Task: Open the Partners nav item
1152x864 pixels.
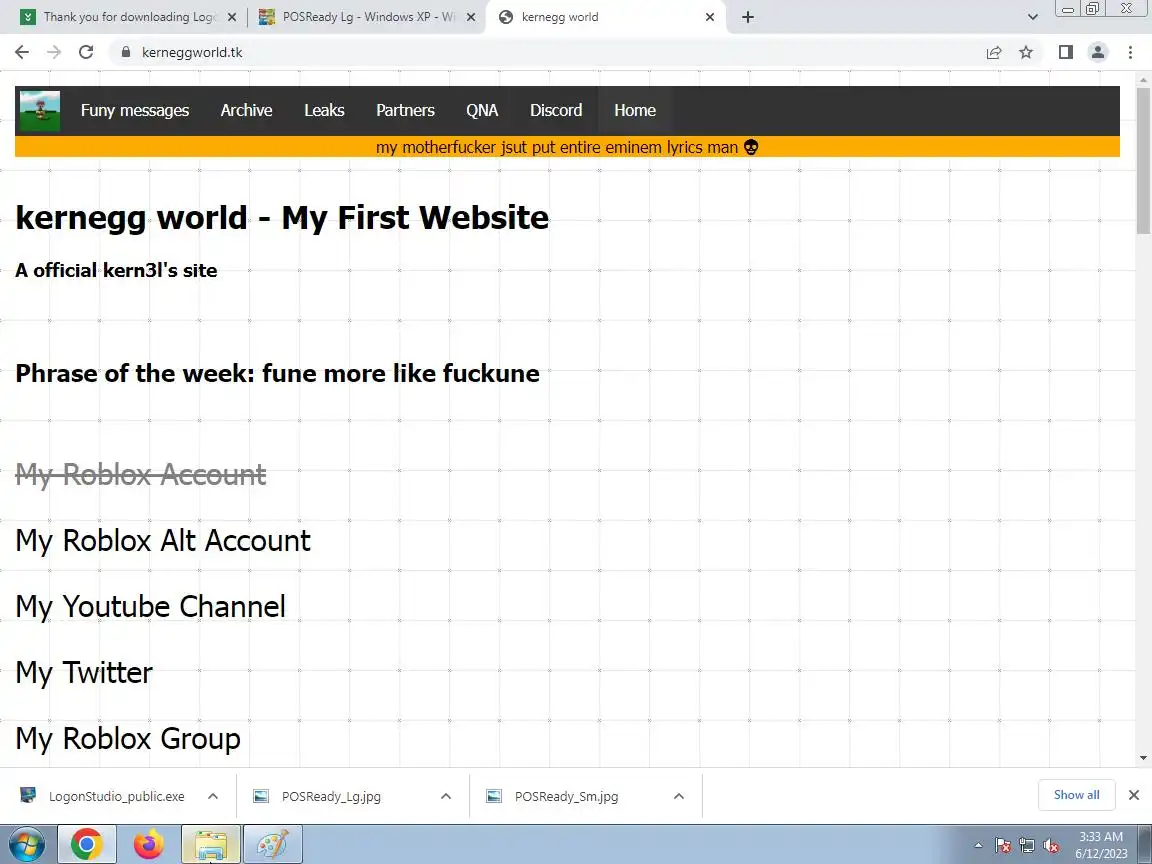Action: point(406,110)
